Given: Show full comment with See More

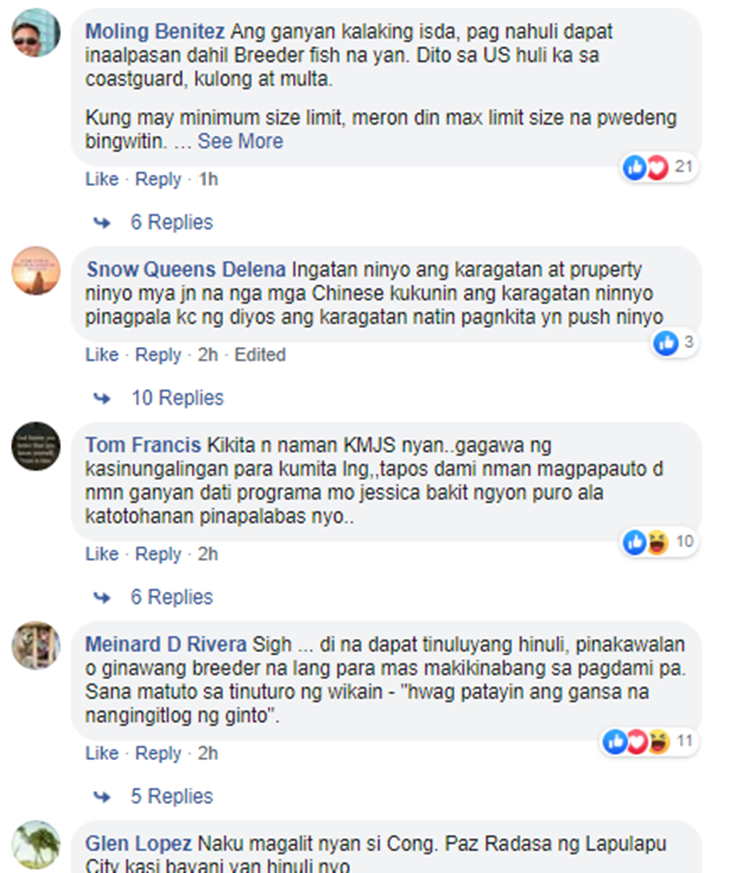Looking at the screenshot, I should pyautogui.click(x=240, y=141).
